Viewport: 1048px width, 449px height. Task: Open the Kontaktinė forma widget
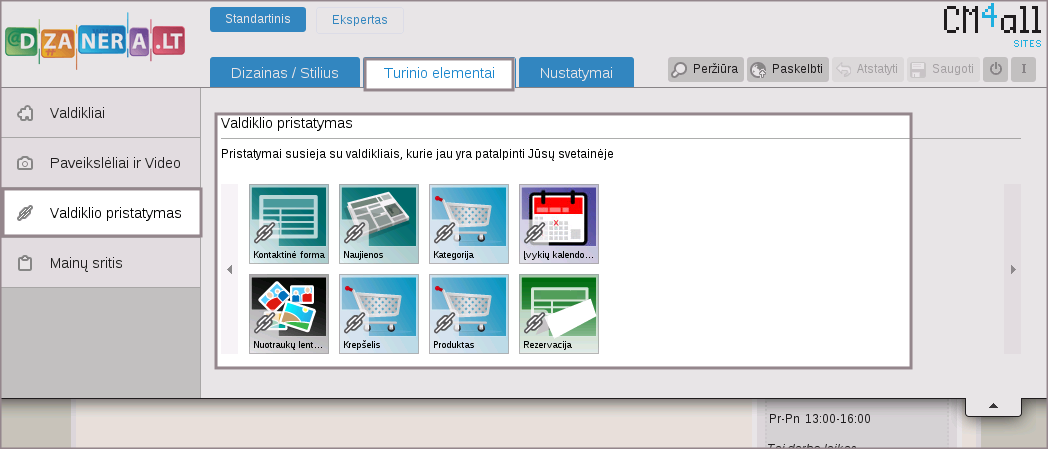pyautogui.click(x=288, y=224)
